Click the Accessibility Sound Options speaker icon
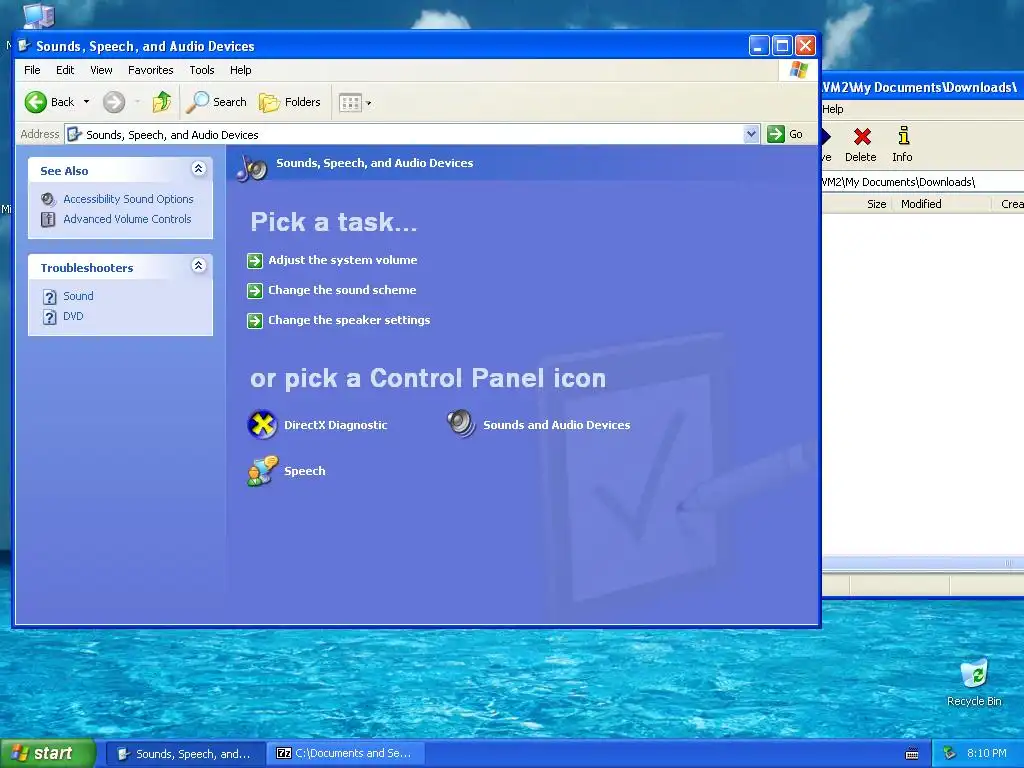The height and width of the screenshot is (768, 1024). pos(48,199)
